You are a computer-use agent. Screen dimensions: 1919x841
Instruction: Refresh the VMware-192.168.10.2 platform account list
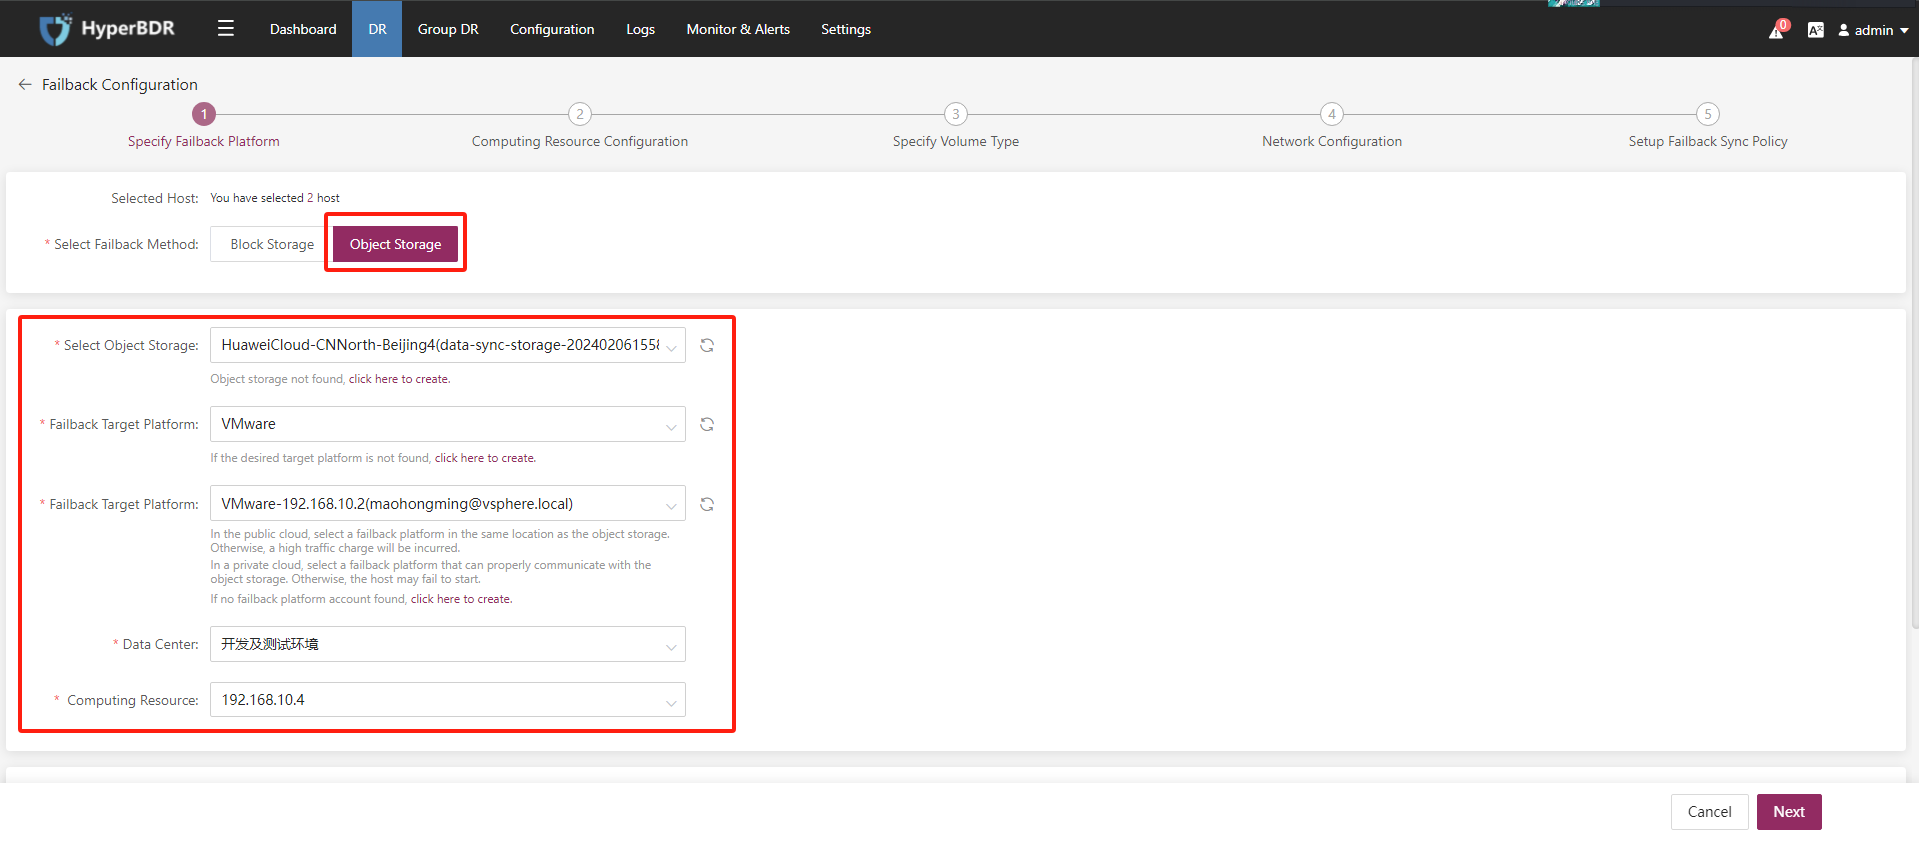(707, 504)
